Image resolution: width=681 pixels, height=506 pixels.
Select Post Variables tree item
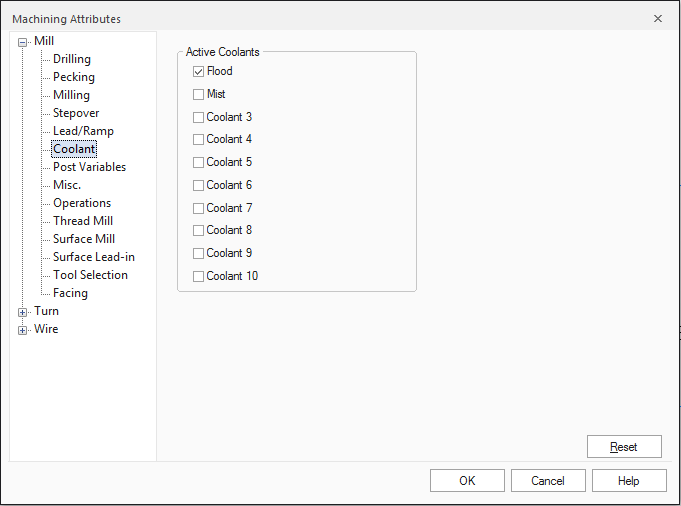tap(89, 167)
